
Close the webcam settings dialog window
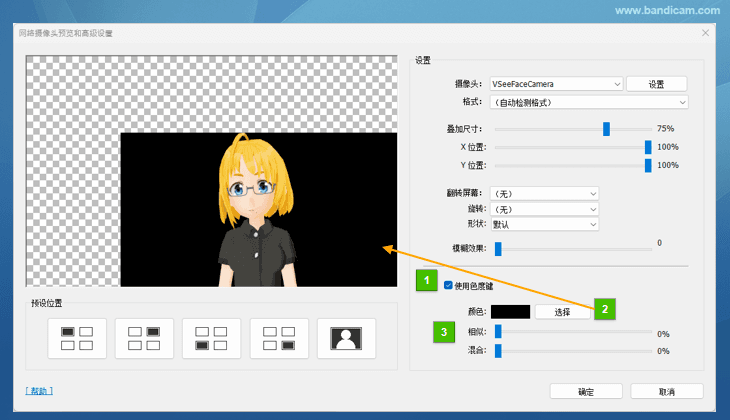tap(705, 33)
